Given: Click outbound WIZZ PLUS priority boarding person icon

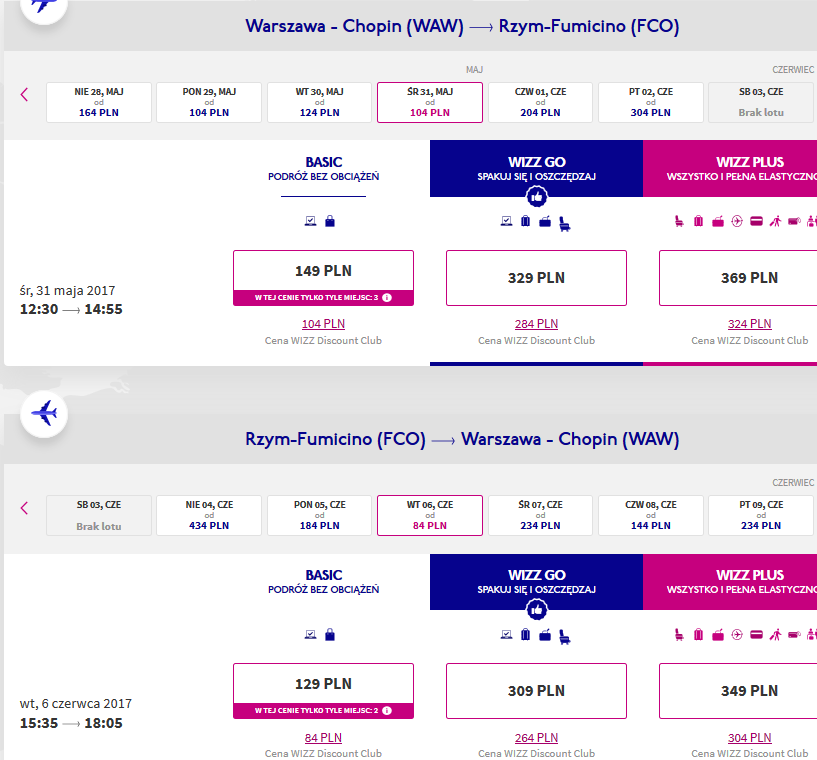Looking at the screenshot, I should coord(775,221).
